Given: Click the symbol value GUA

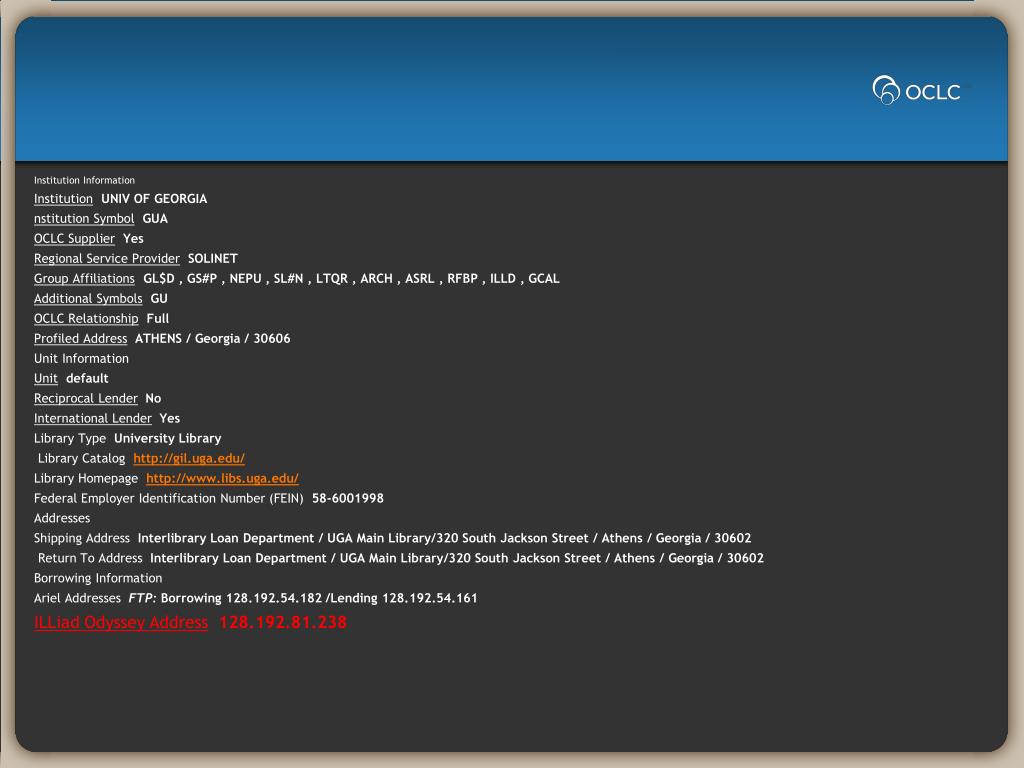Looking at the screenshot, I should [x=155, y=219].
